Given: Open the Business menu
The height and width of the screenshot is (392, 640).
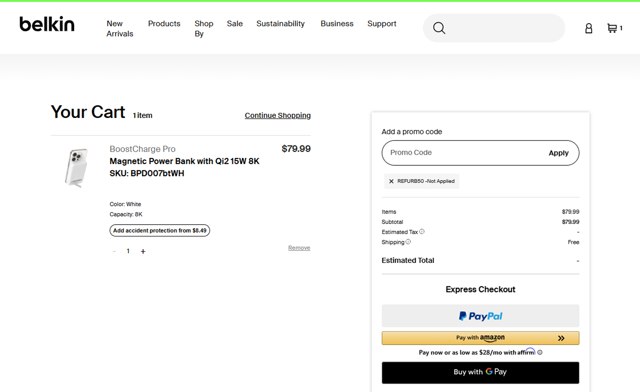Looking at the screenshot, I should 337,24.
